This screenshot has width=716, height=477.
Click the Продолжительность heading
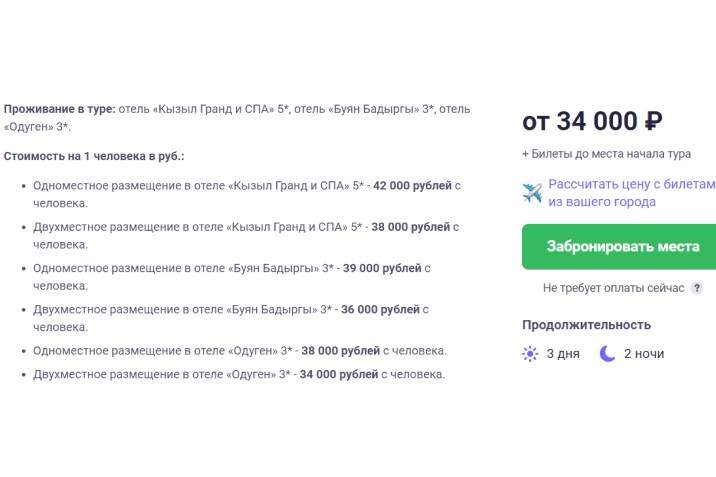click(586, 324)
